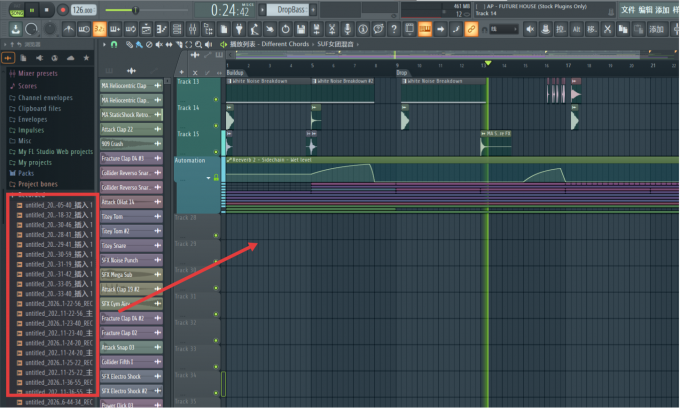
Task: Select the playlist delete tool
Action: coord(149,44)
